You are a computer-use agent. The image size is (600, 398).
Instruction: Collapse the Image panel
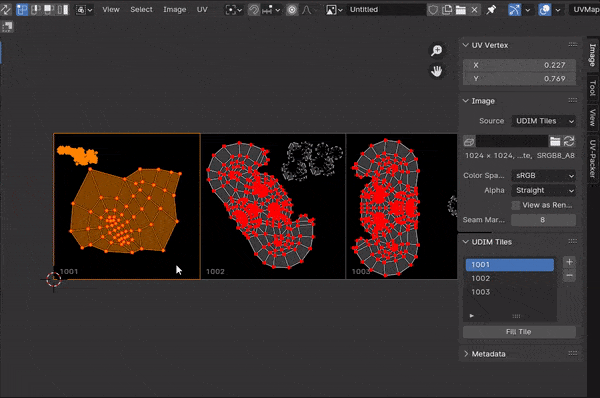click(x=466, y=101)
